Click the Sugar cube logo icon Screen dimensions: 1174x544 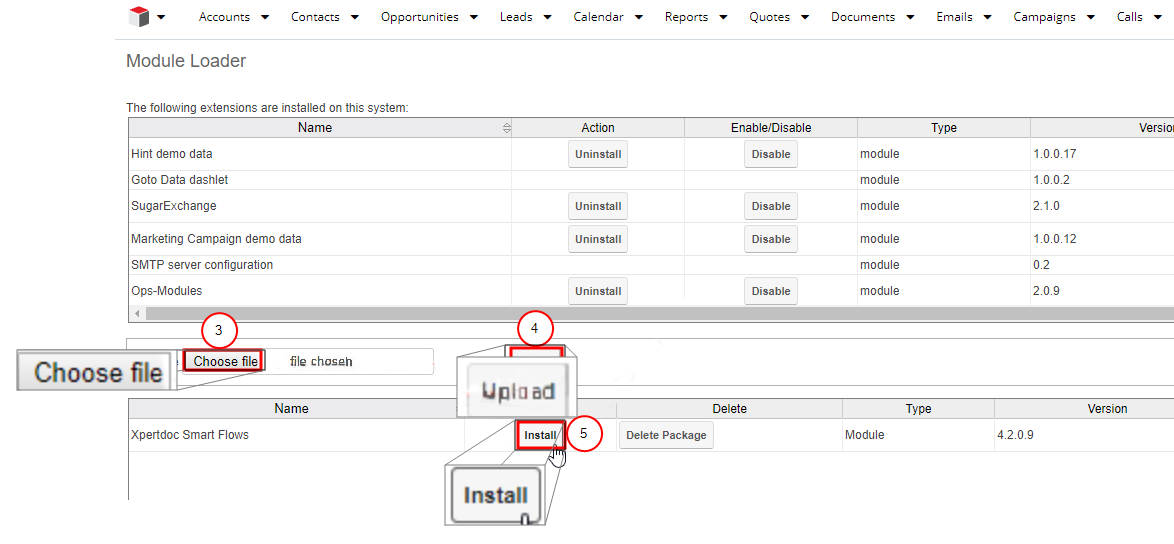click(139, 16)
